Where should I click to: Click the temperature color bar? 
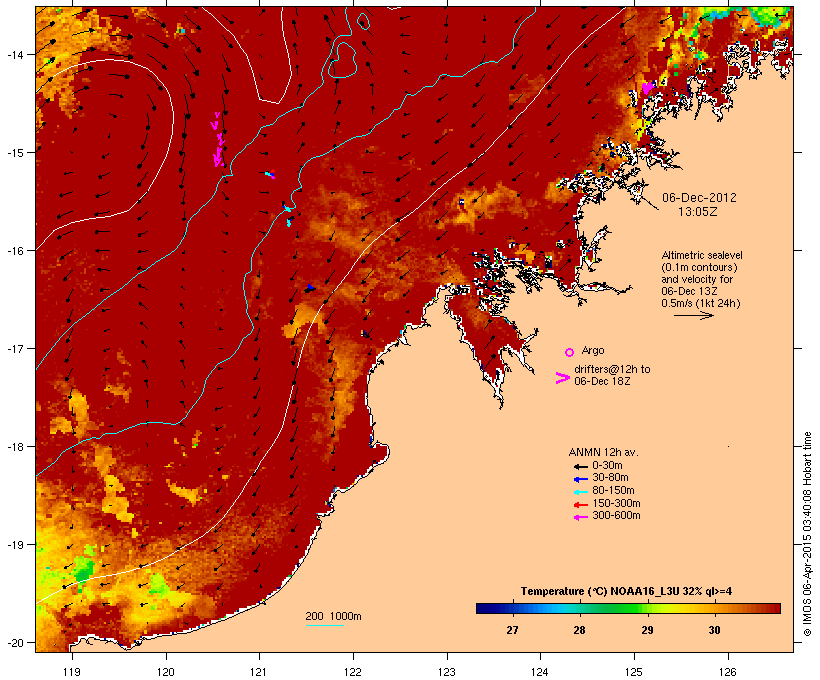point(628,608)
